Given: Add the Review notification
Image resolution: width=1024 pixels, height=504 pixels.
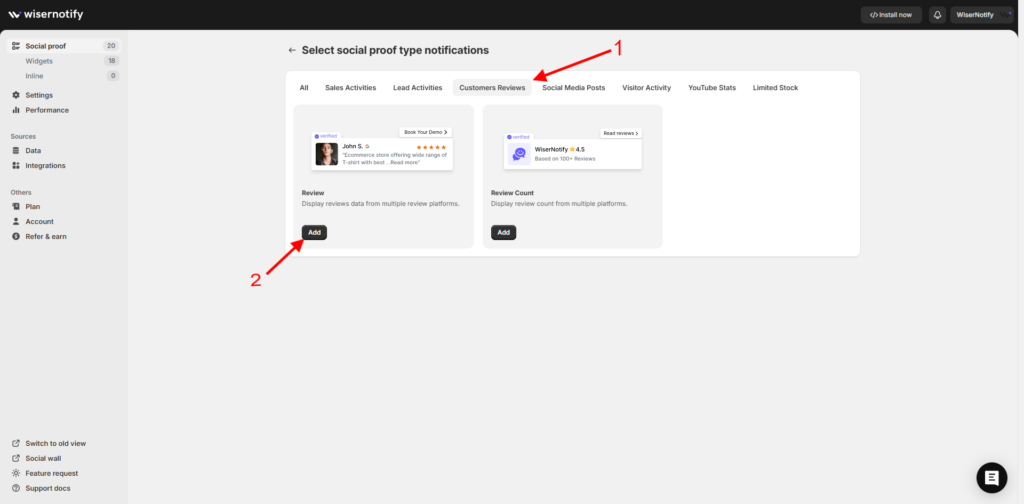Looking at the screenshot, I should [314, 232].
